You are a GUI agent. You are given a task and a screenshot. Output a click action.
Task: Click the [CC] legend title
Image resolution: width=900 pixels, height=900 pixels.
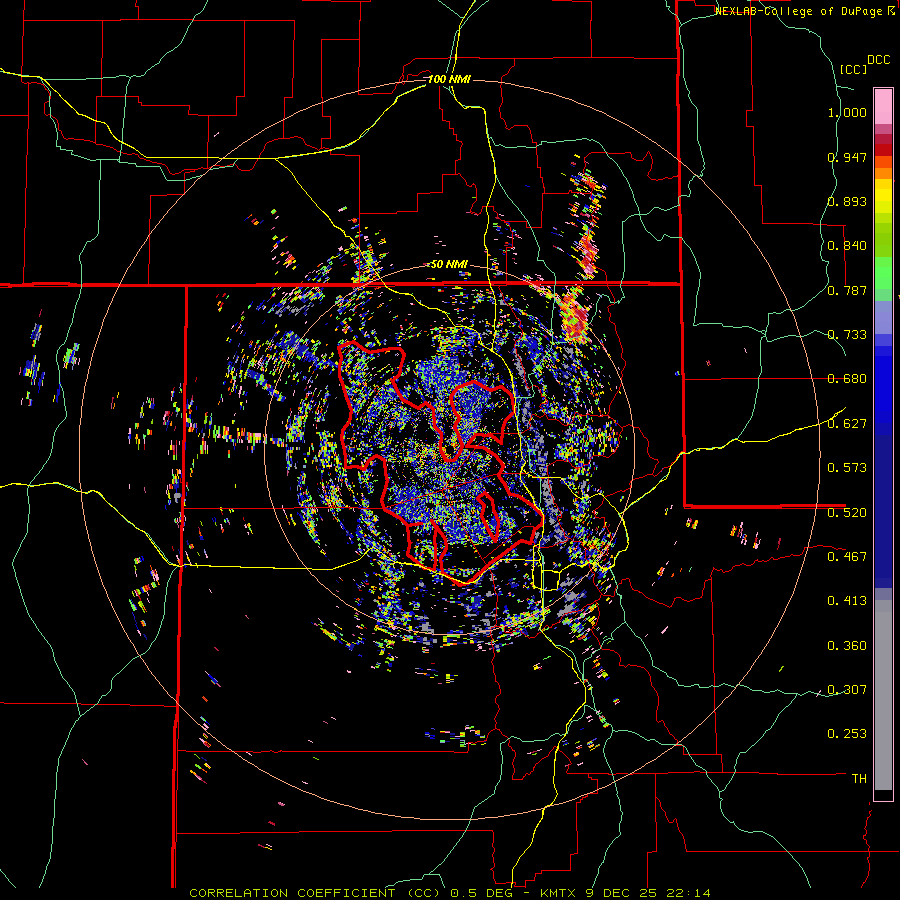pos(853,69)
